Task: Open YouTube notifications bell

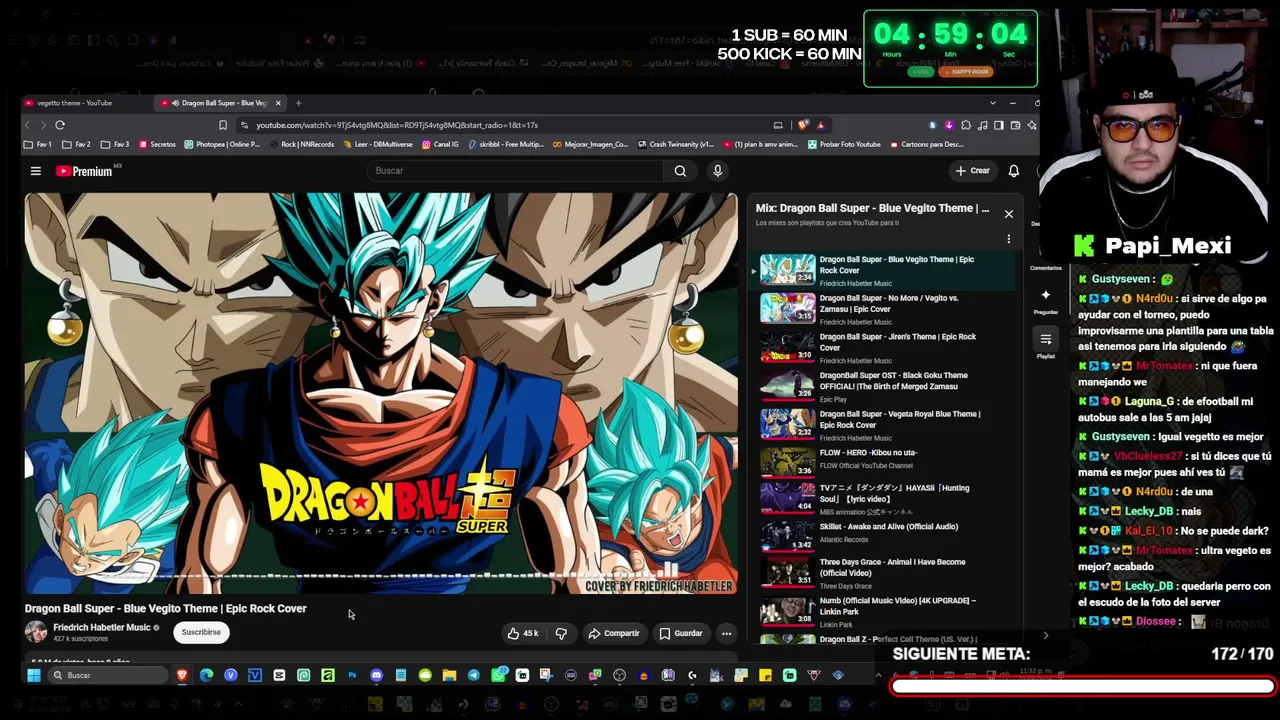Action: coord(1013,171)
